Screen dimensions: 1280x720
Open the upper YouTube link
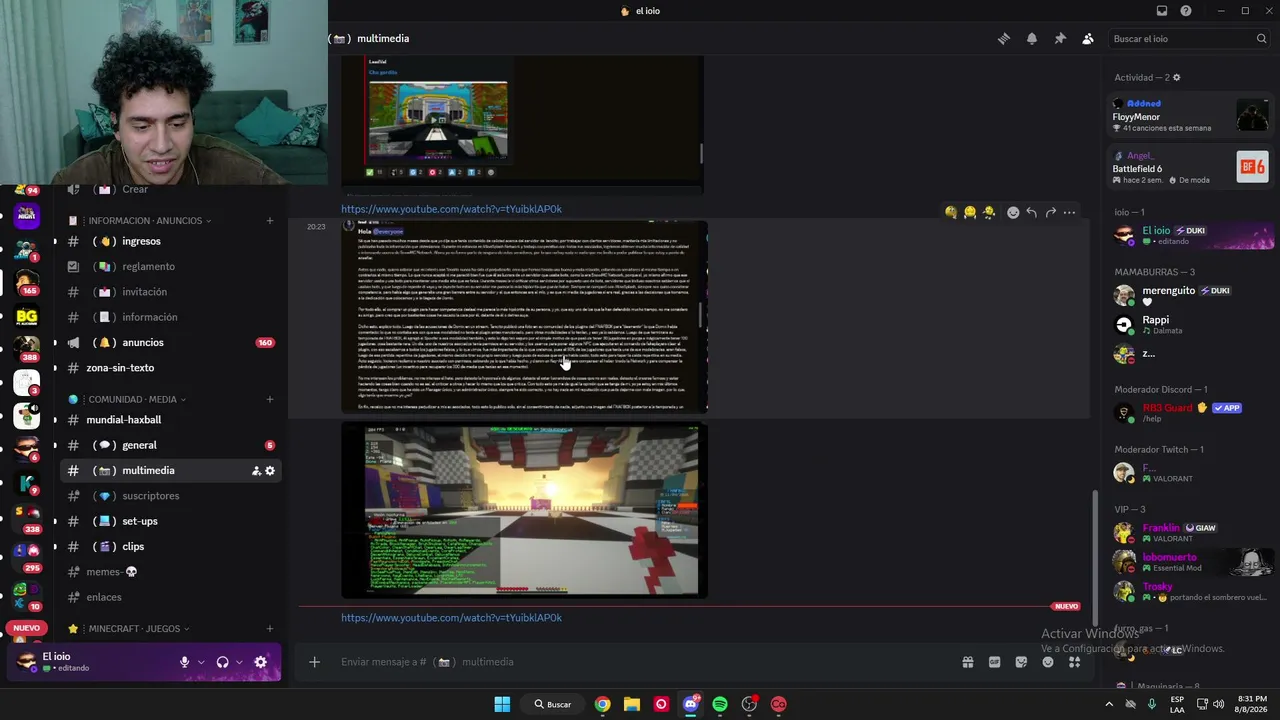coord(451,209)
